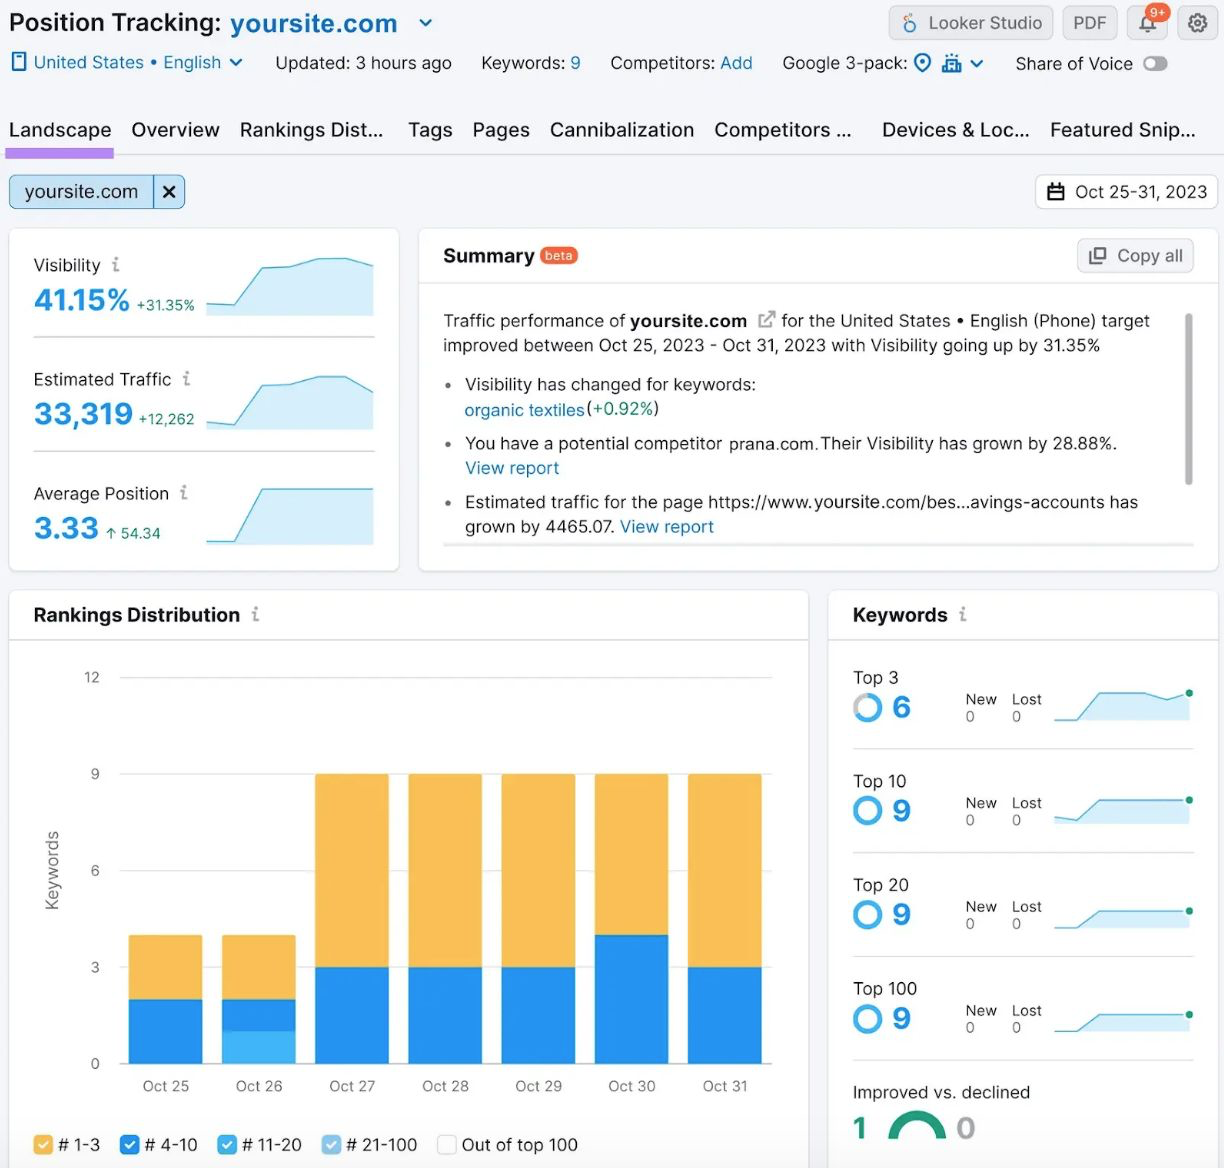1224x1168 pixels.
Task: Open the settings gear
Action: [x=1197, y=22]
